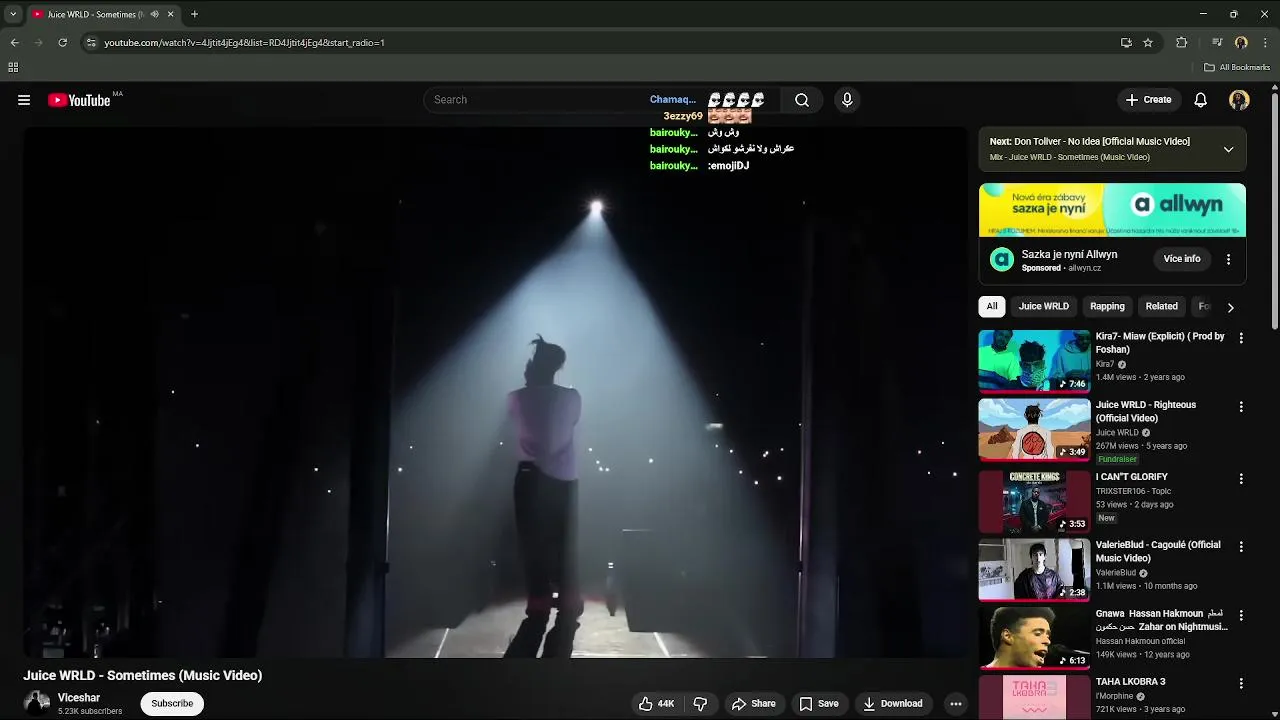Open more actions ellipsis under video

(x=956, y=704)
